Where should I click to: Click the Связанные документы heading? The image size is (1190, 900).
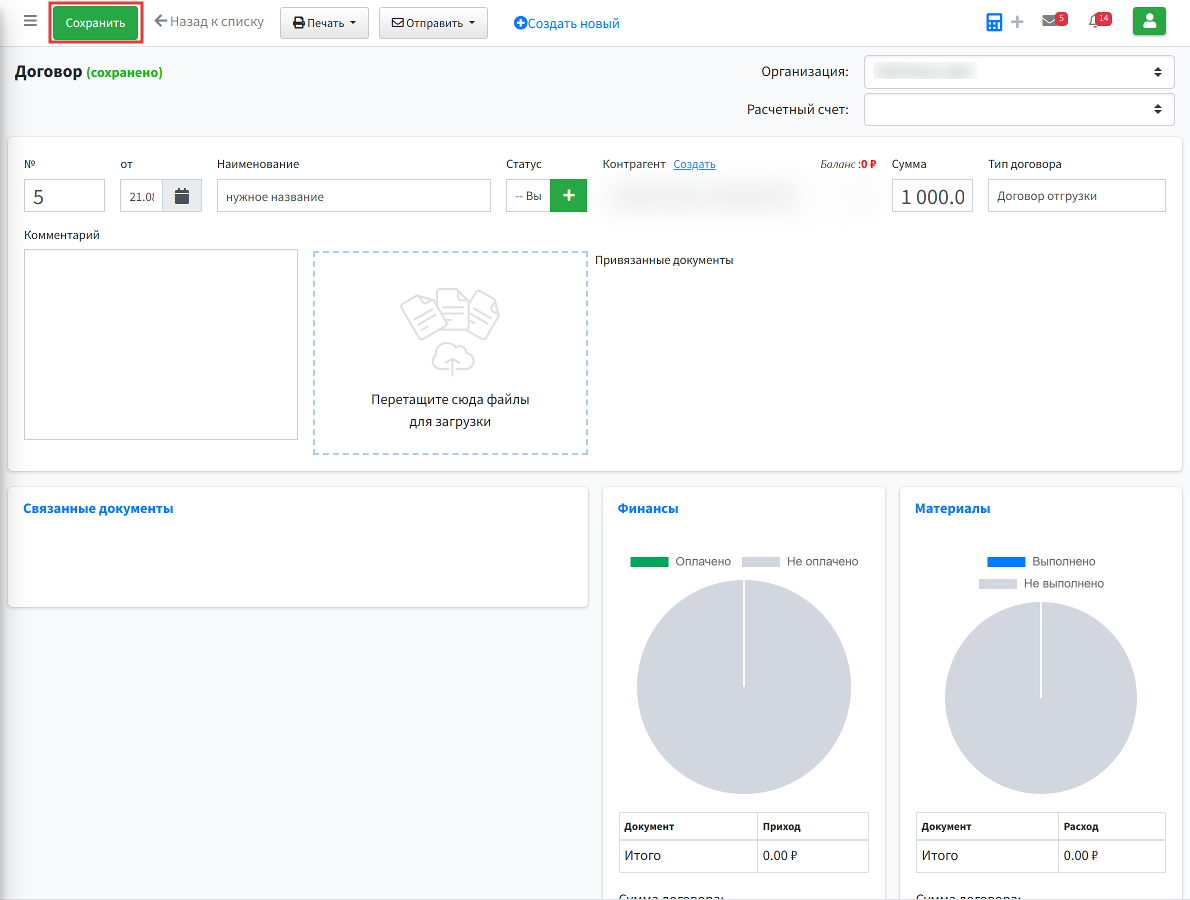[98, 508]
